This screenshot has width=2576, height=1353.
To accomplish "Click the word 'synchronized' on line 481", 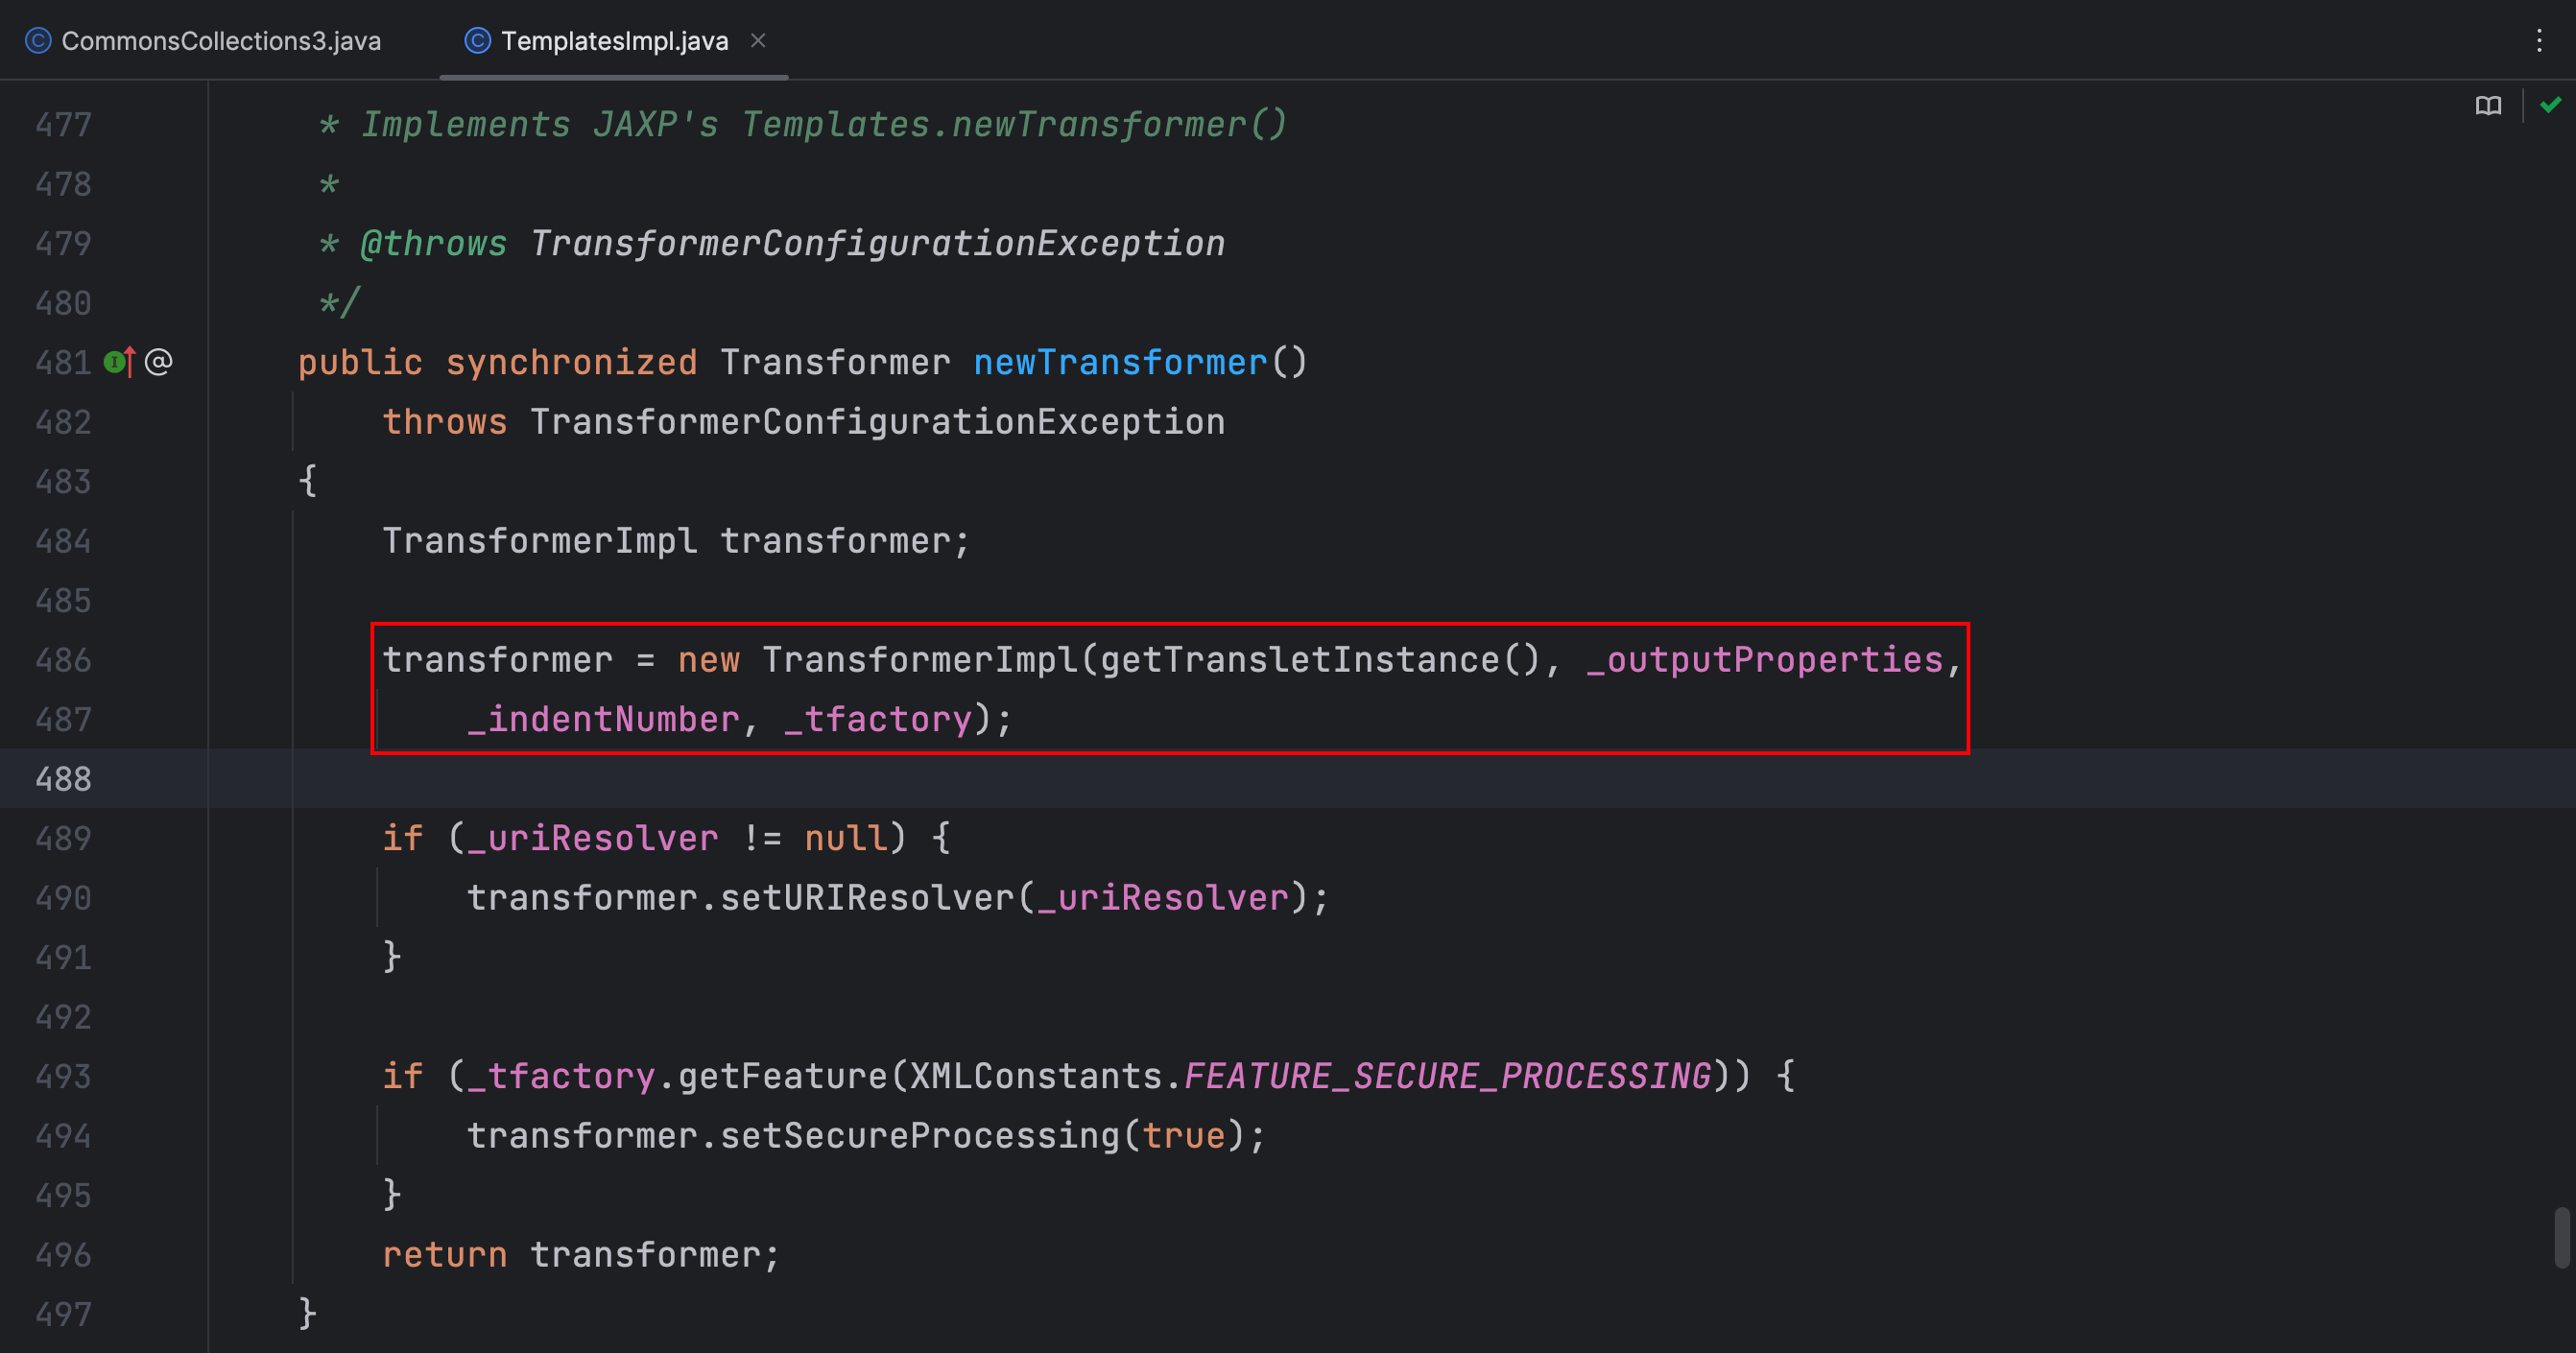I will click(571, 362).
